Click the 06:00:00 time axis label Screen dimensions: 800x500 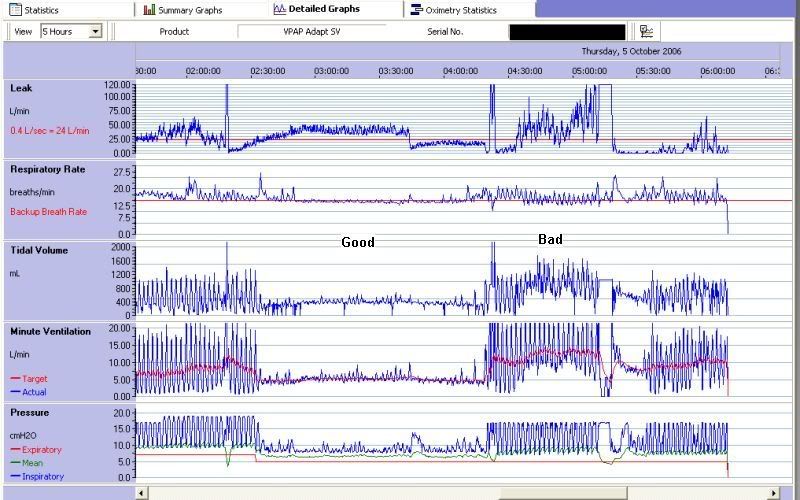tap(717, 71)
